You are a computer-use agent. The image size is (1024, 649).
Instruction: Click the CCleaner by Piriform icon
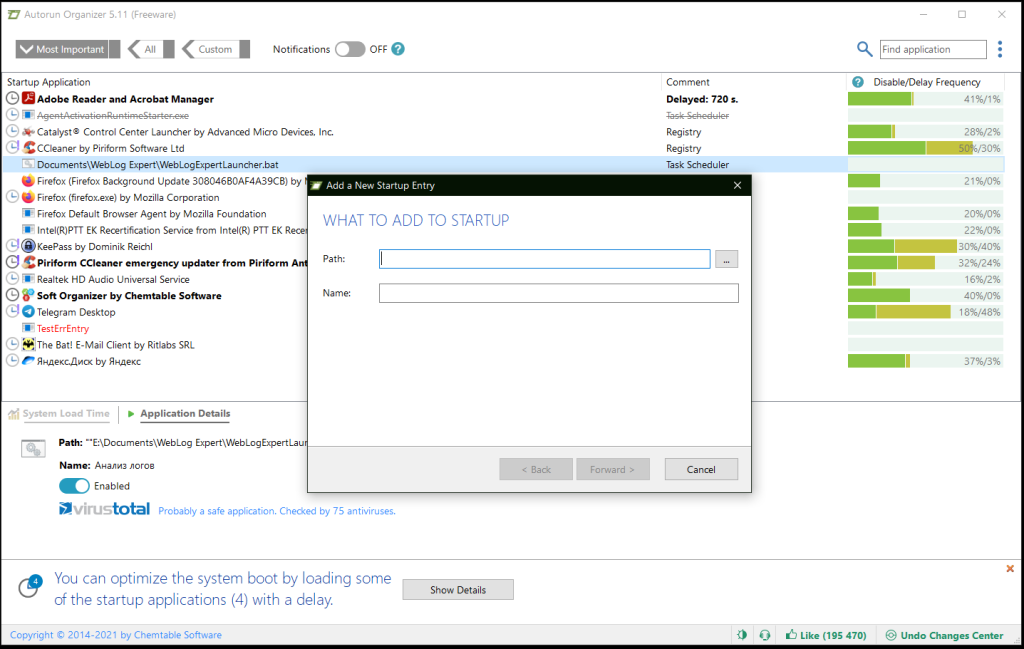tap(28, 148)
